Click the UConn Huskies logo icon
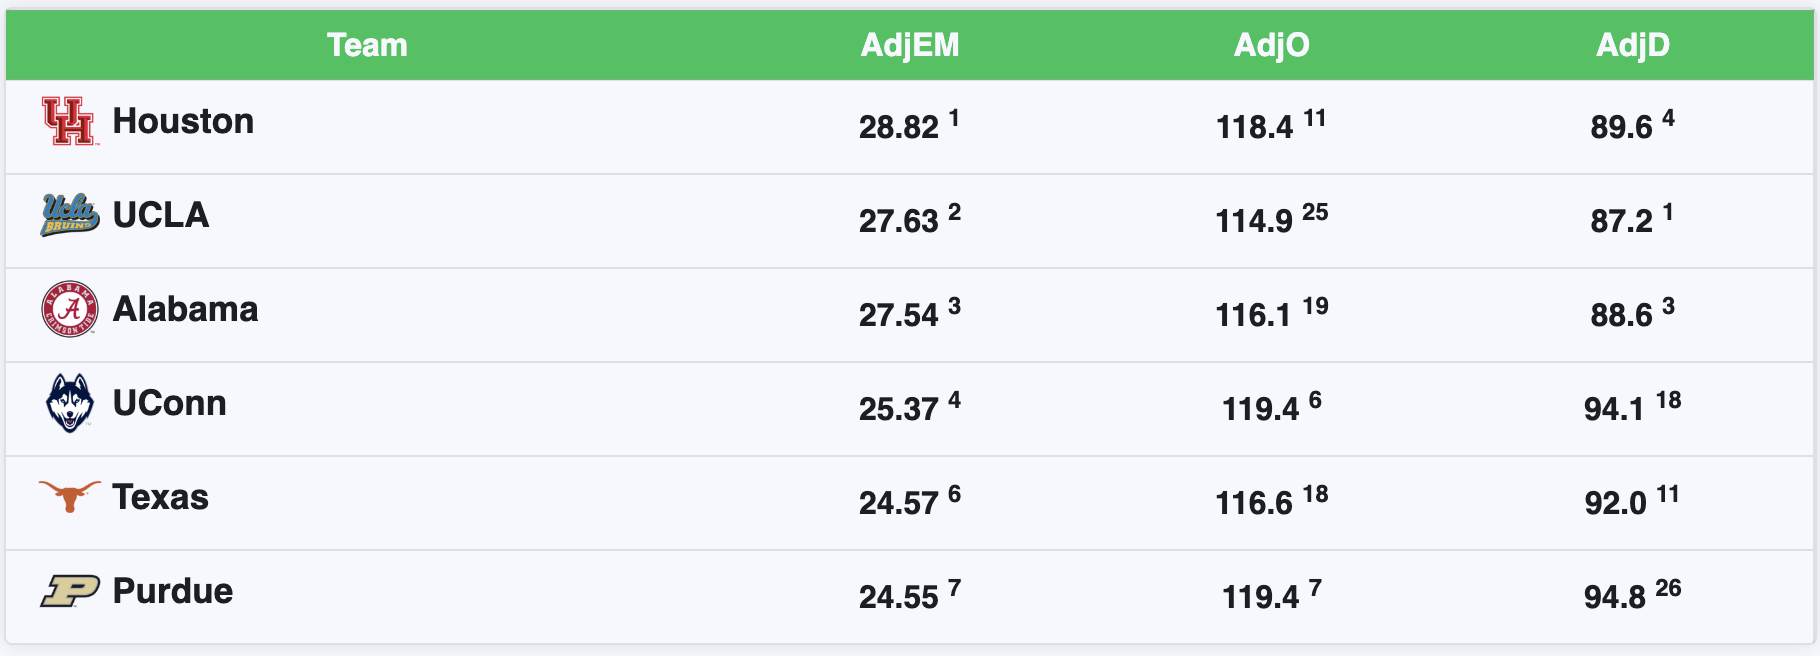 pos(69,403)
